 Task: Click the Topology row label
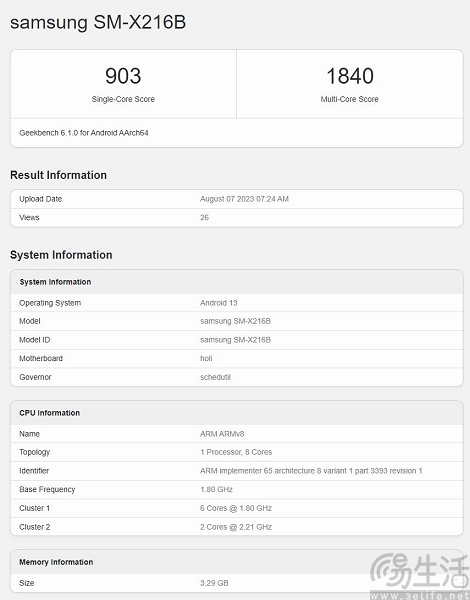pyautogui.click(x=35, y=452)
